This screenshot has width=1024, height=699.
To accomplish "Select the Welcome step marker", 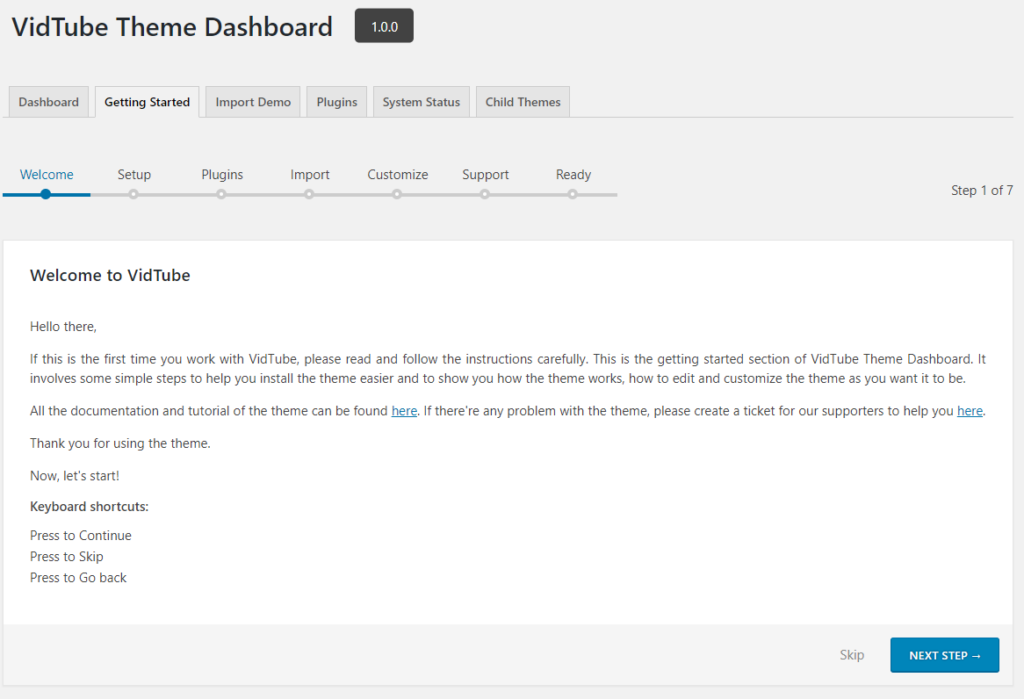I will pos(46,195).
